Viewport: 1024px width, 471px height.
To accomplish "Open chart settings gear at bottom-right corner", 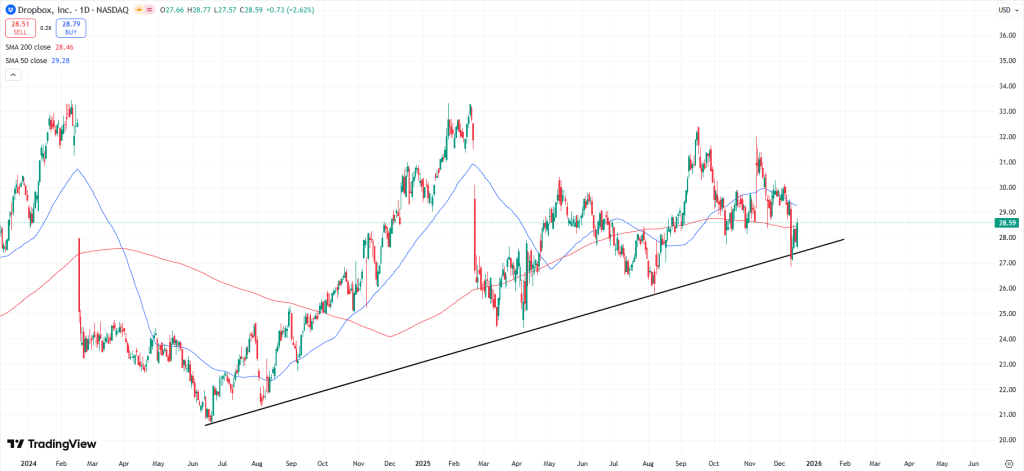I will pyautogui.click(x=1008, y=464).
